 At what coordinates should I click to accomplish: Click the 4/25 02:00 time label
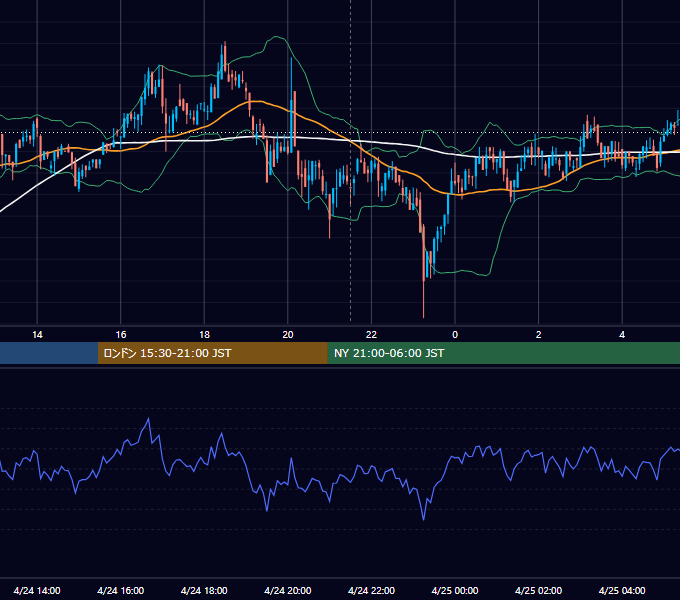[538, 590]
